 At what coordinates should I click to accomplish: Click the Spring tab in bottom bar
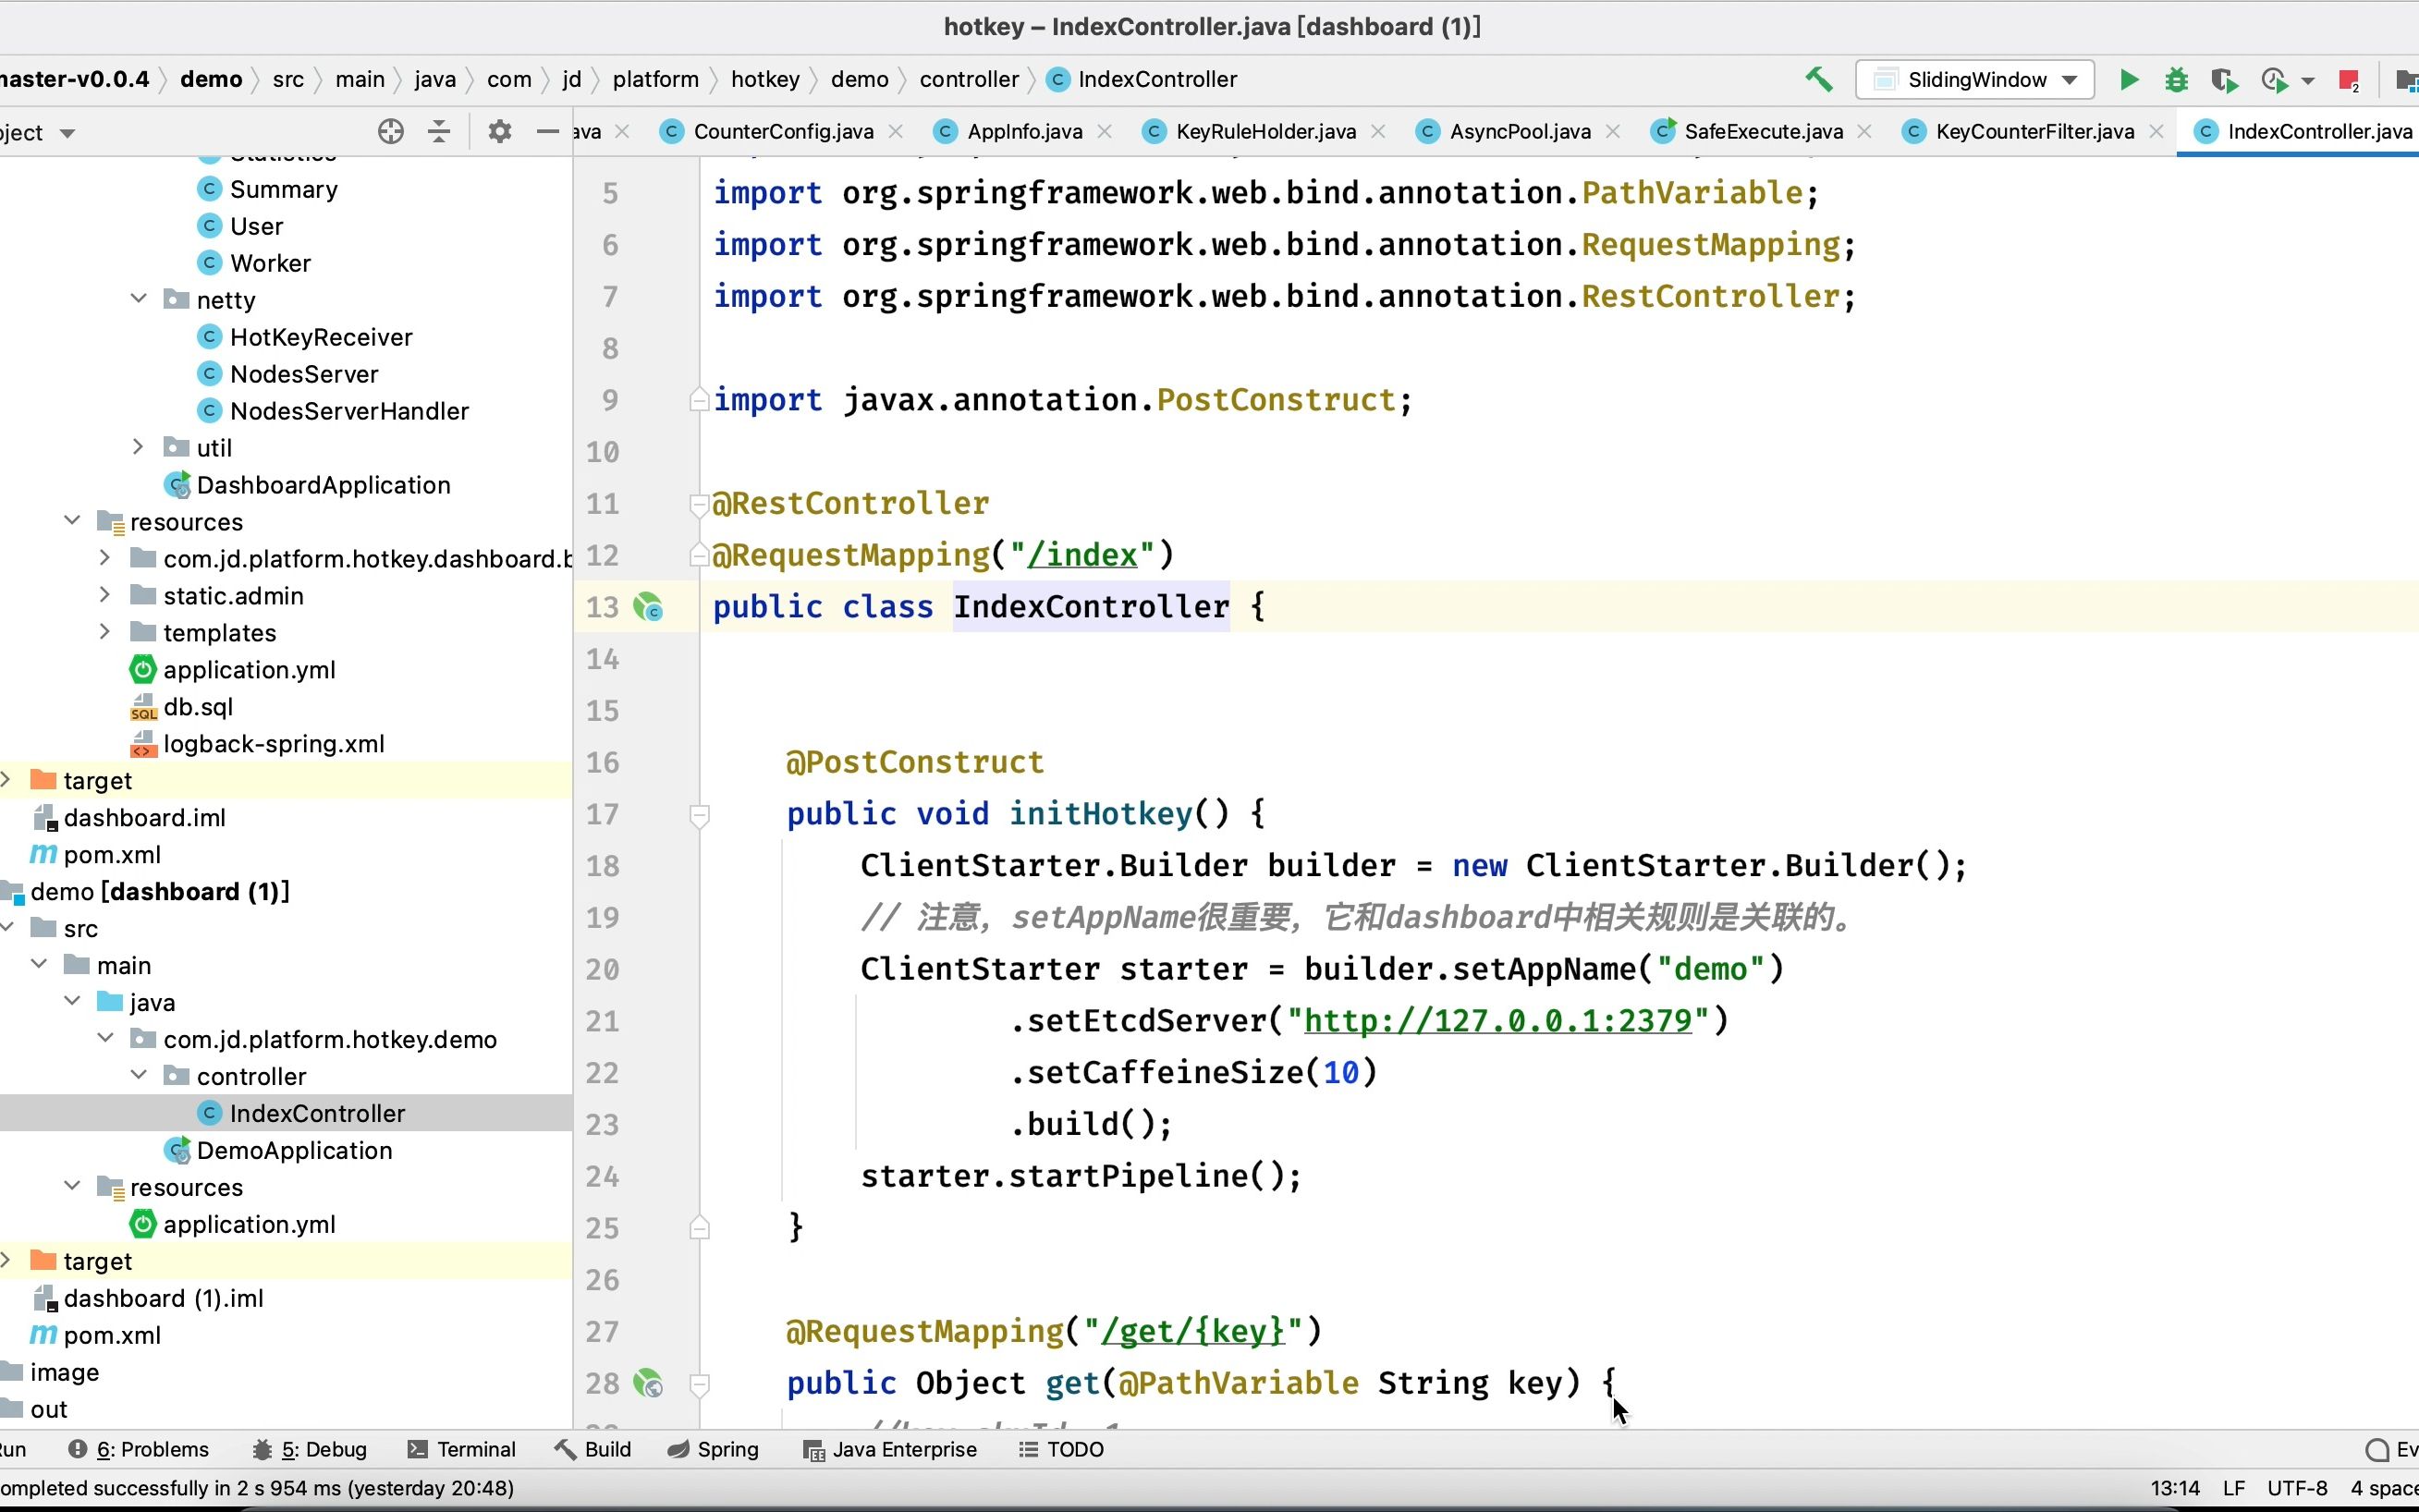[x=728, y=1447]
